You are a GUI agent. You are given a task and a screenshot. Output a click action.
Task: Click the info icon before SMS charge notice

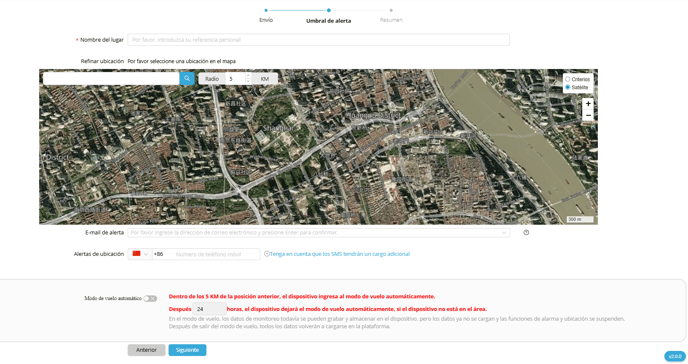(x=266, y=253)
